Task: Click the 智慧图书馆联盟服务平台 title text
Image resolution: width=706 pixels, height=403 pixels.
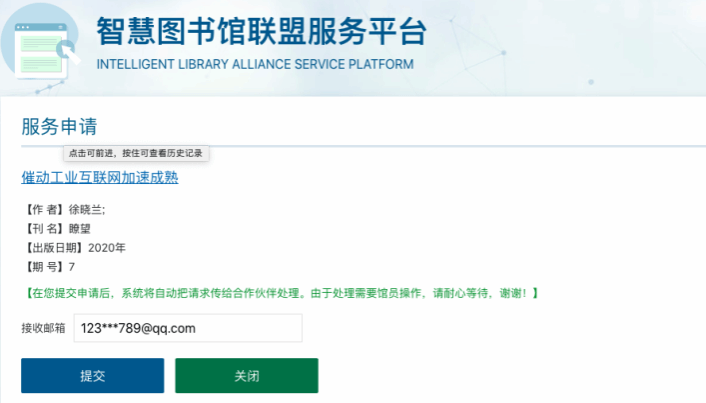Action: (x=261, y=32)
